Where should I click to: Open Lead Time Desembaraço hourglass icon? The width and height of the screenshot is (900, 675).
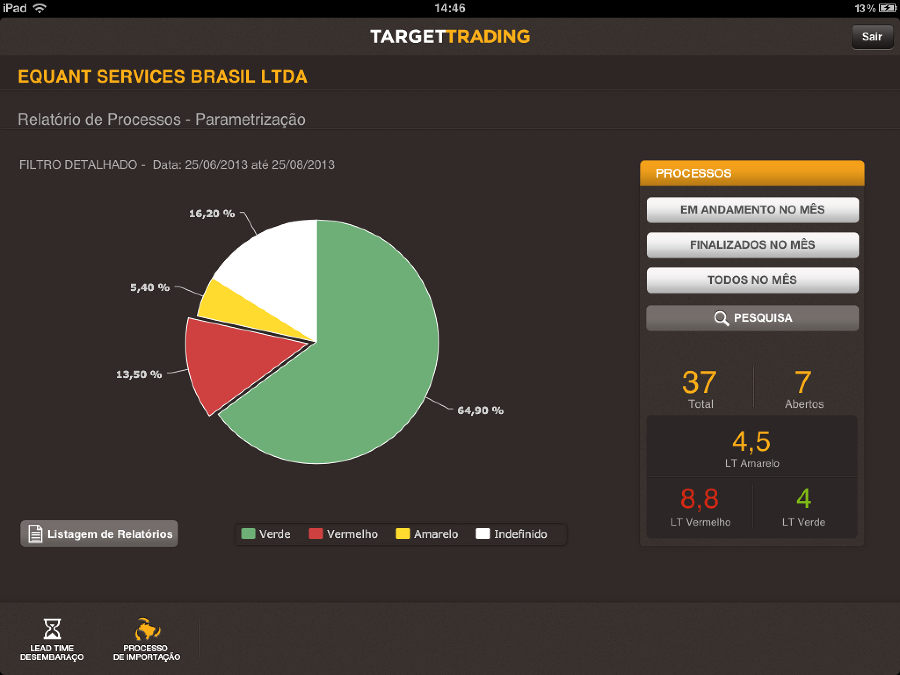click(52, 629)
